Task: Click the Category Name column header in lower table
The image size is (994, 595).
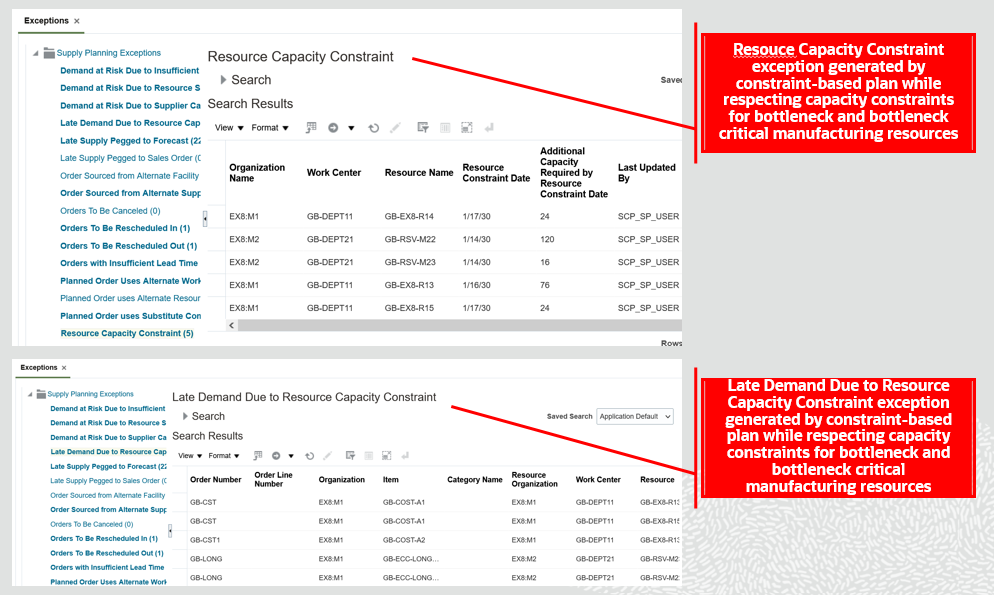Action: pyautogui.click(x=475, y=480)
